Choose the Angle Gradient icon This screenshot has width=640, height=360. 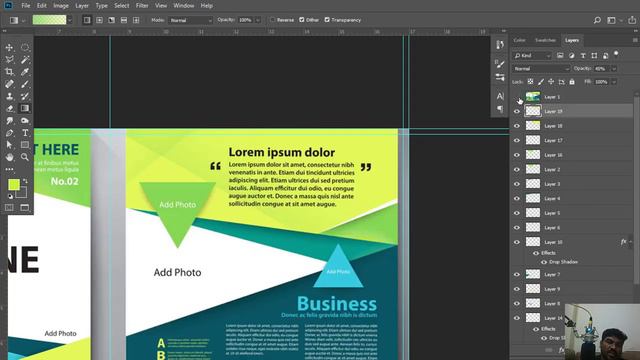point(111,20)
